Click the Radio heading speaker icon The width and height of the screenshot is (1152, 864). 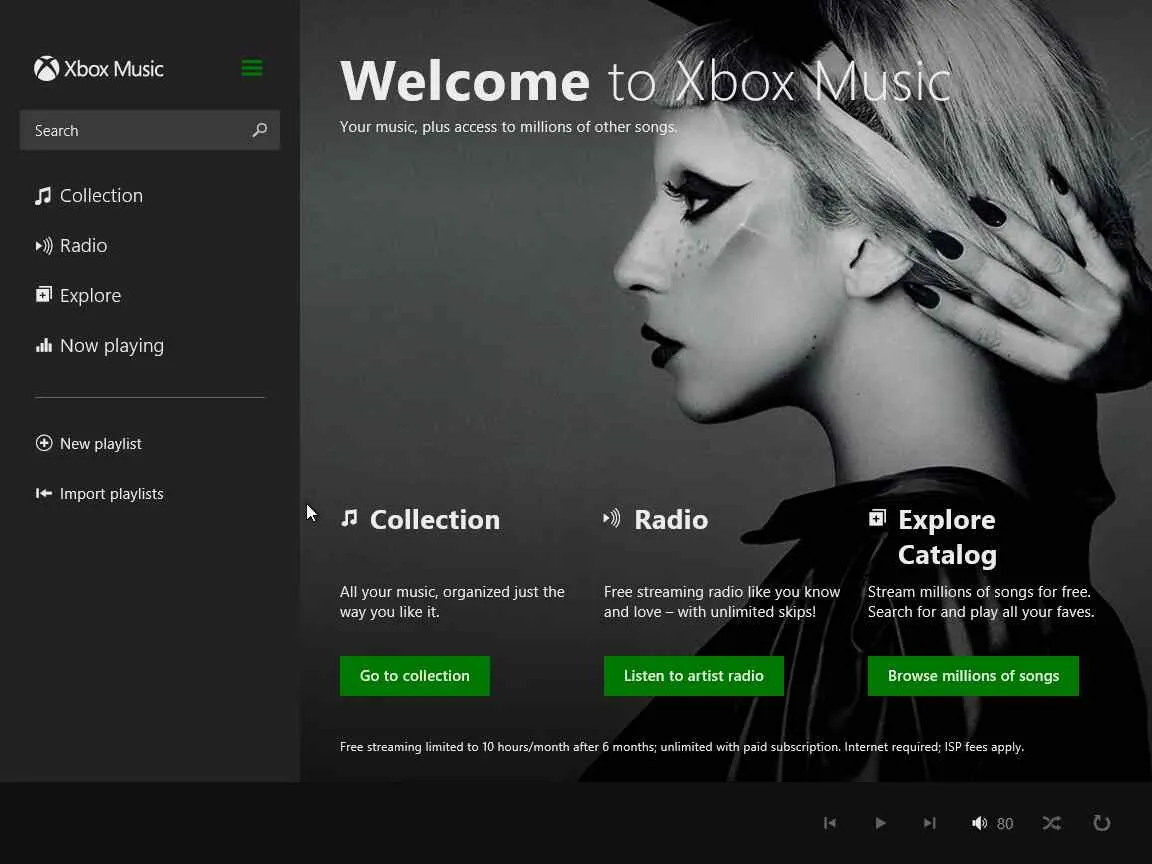(x=612, y=518)
